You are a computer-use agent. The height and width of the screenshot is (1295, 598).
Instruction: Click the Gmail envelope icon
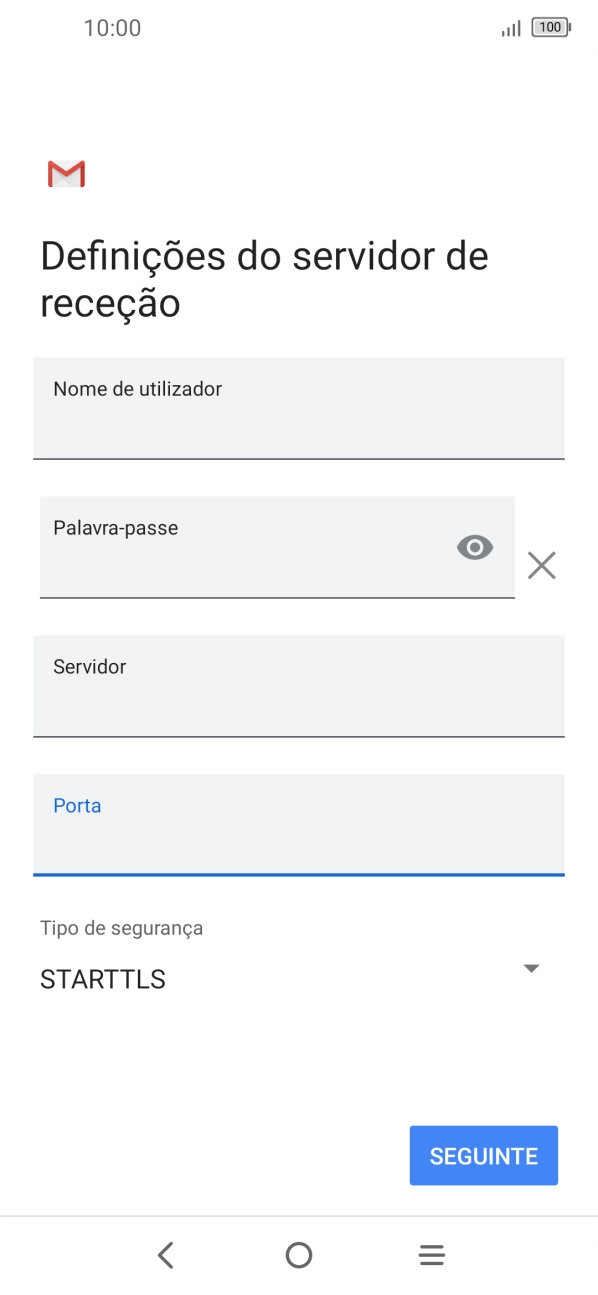pyautogui.click(x=65, y=173)
